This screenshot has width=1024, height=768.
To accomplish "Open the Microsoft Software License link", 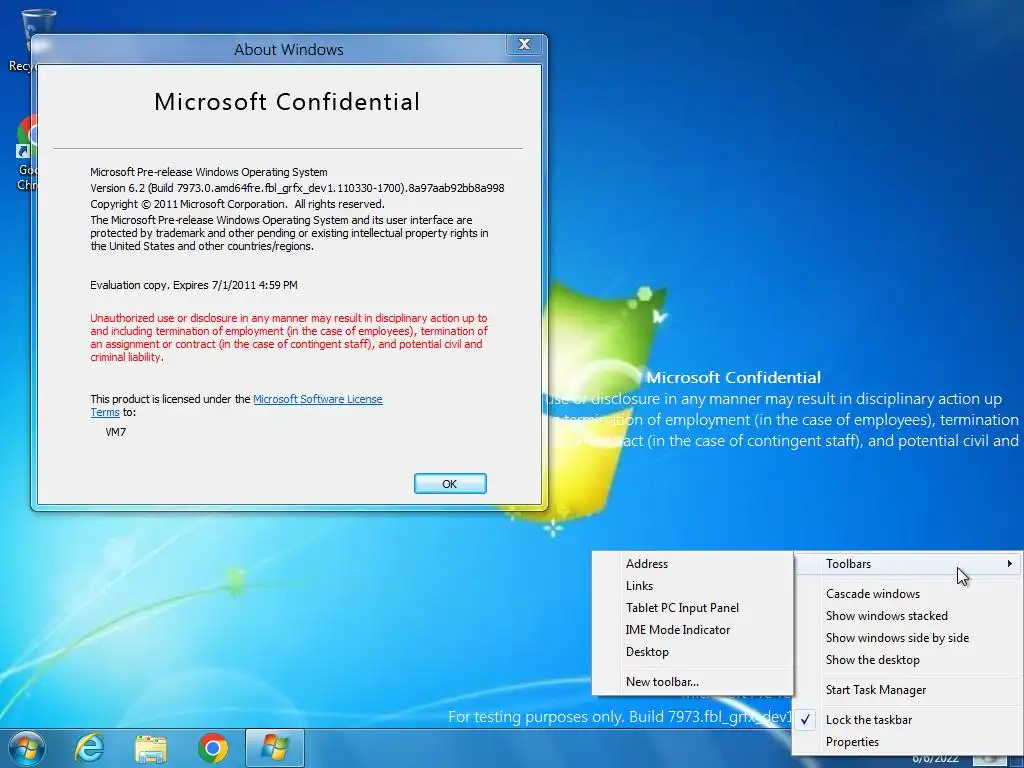I will point(317,399).
